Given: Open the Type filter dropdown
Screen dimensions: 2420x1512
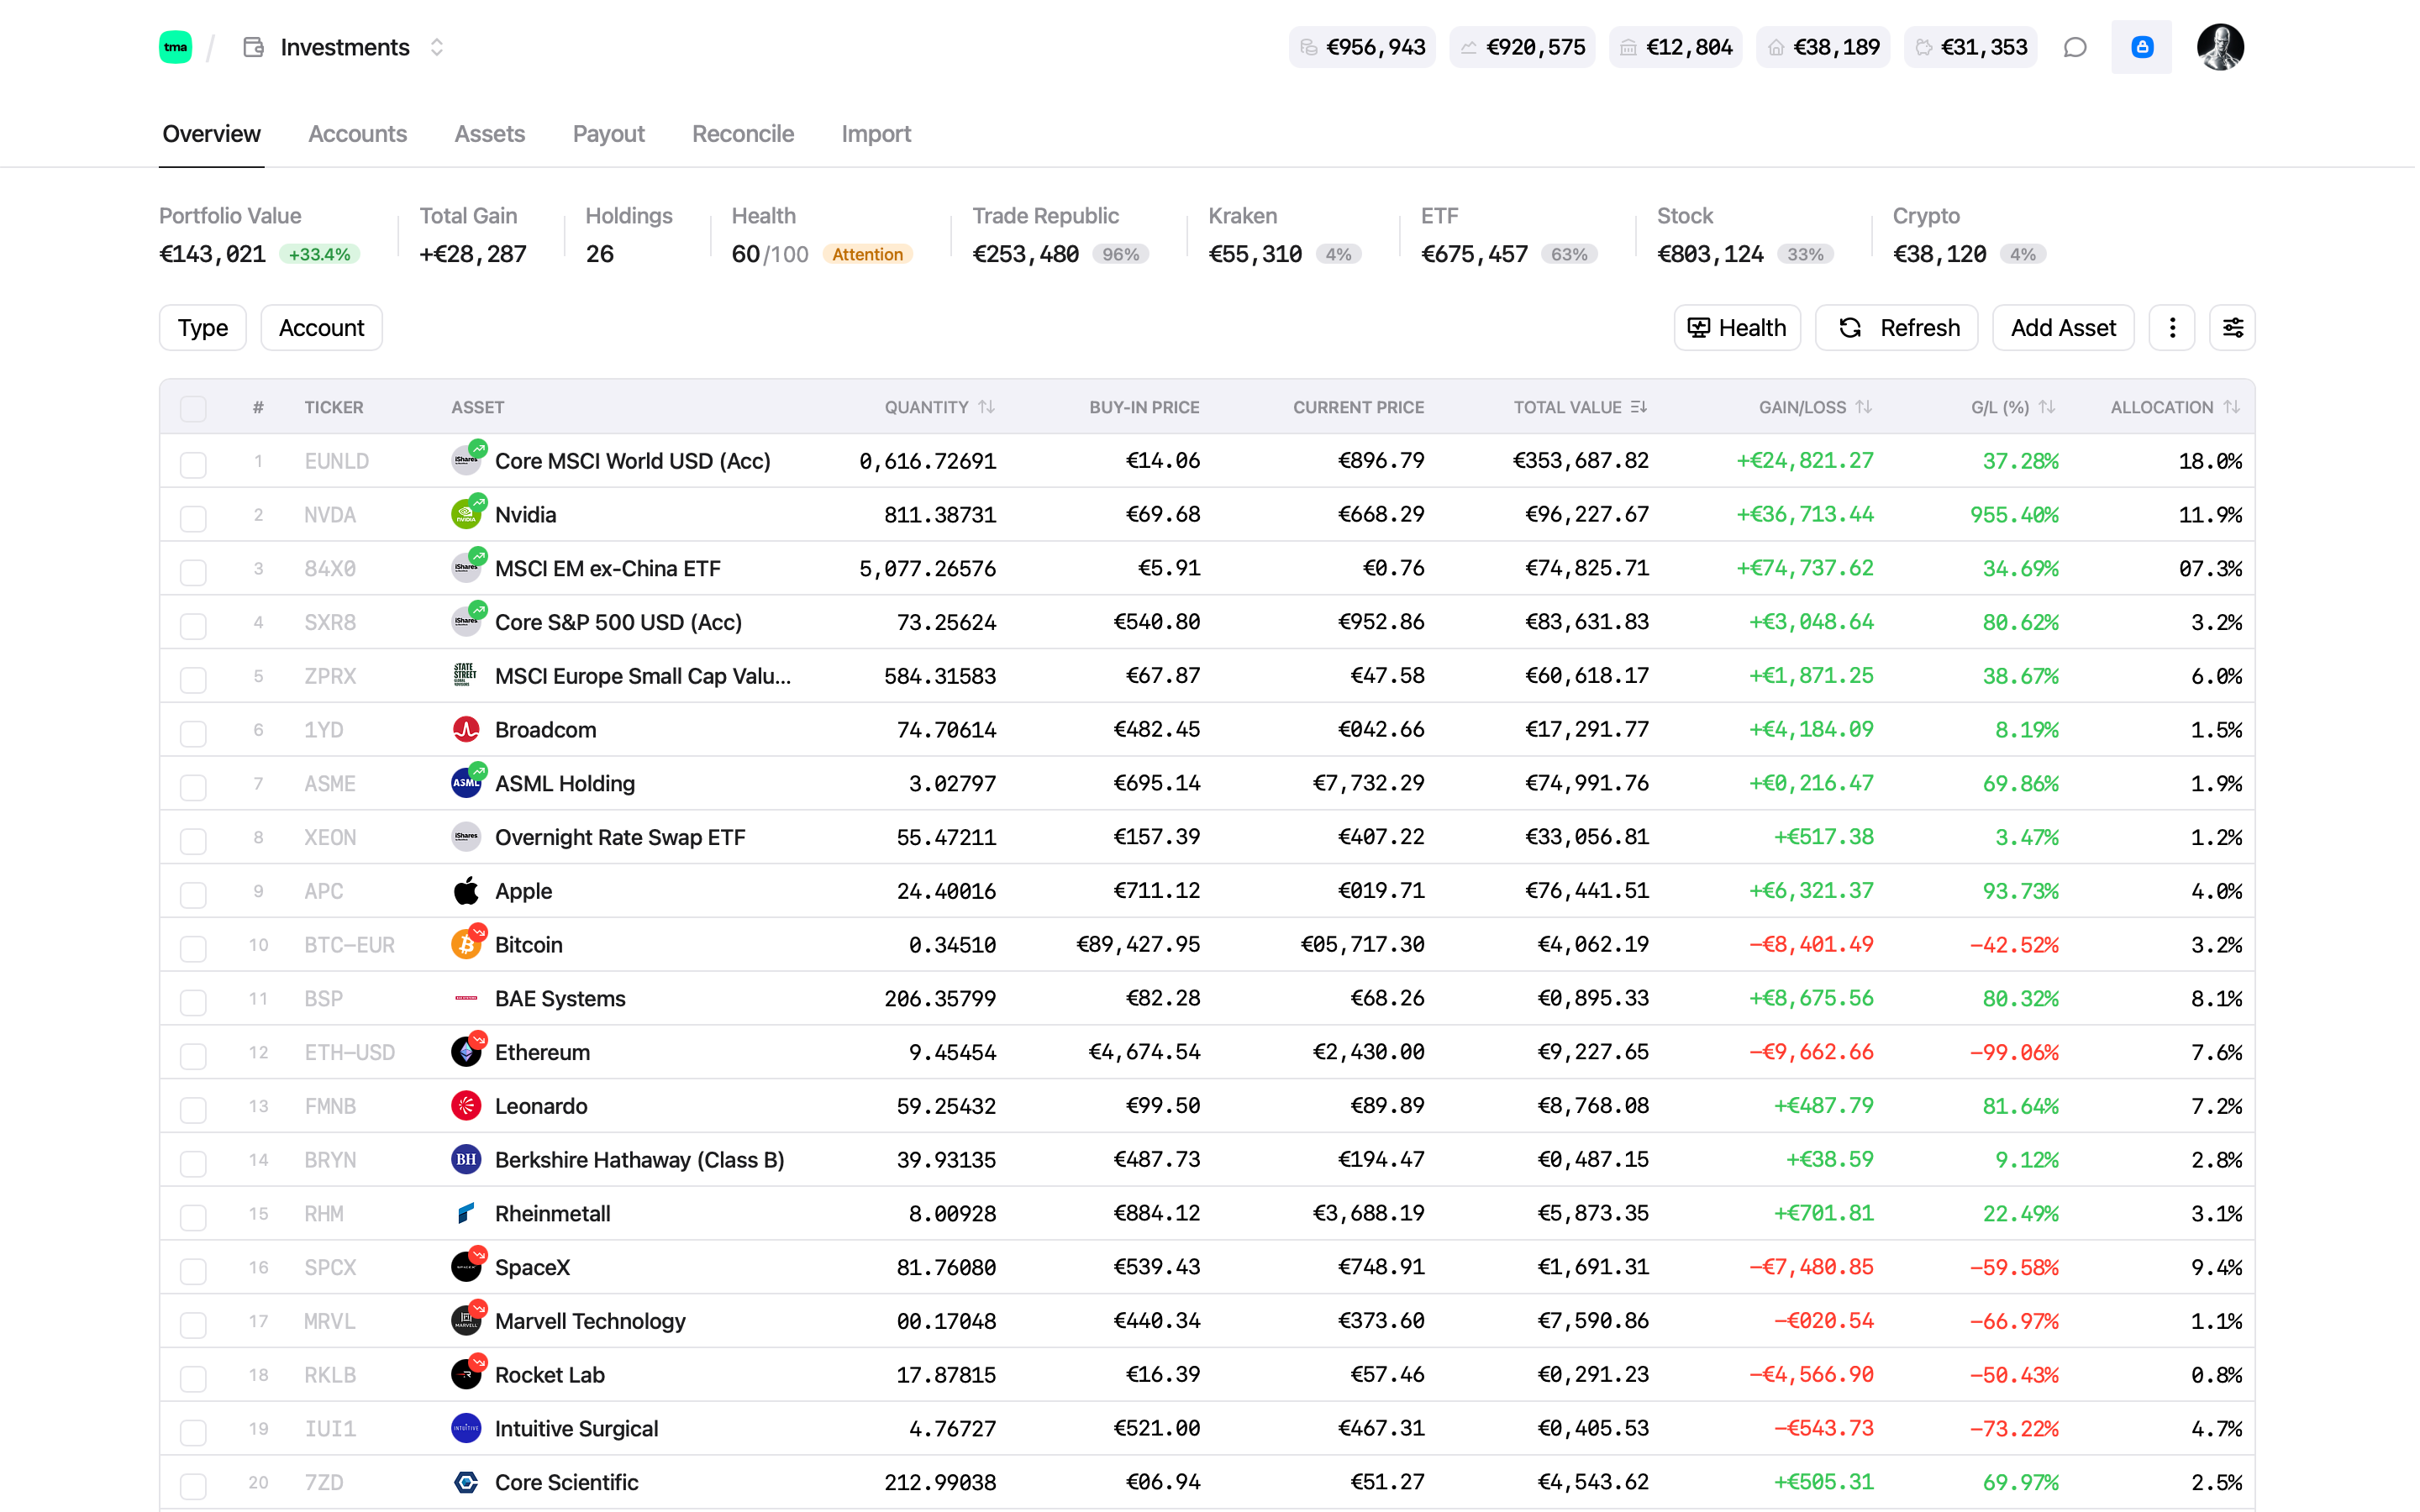Looking at the screenshot, I should coord(203,328).
